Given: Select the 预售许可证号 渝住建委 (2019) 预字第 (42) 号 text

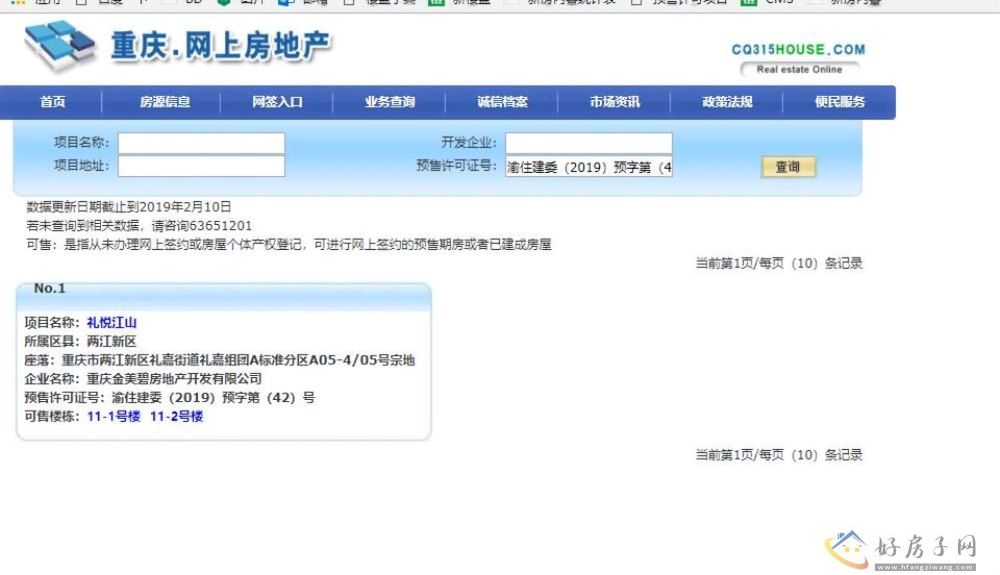Looking at the screenshot, I should pyautogui.click(x=170, y=398).
